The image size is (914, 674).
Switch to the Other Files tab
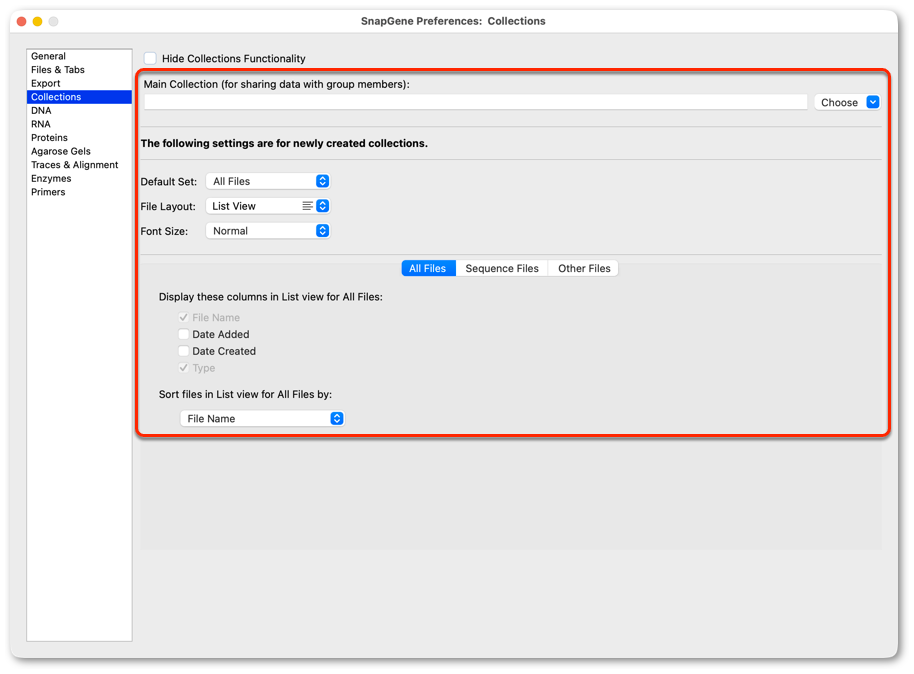point(584,268)
